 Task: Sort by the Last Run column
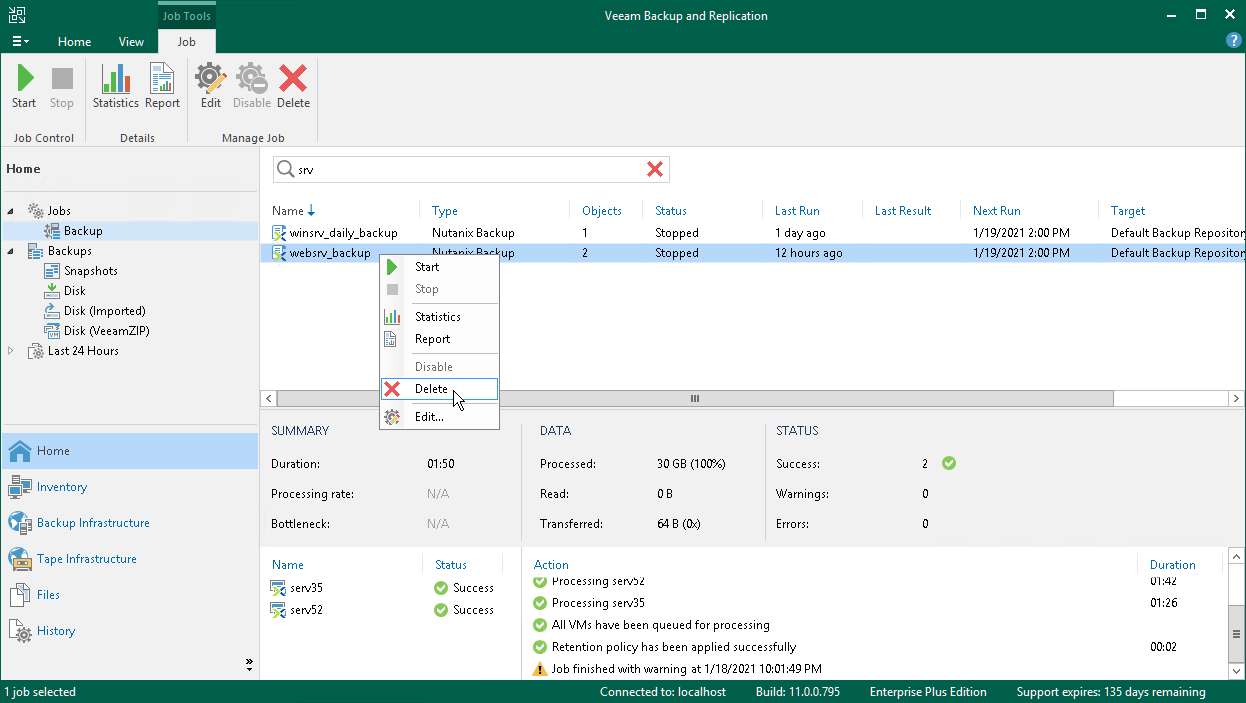pyautogui.click(x=797, y=211)
